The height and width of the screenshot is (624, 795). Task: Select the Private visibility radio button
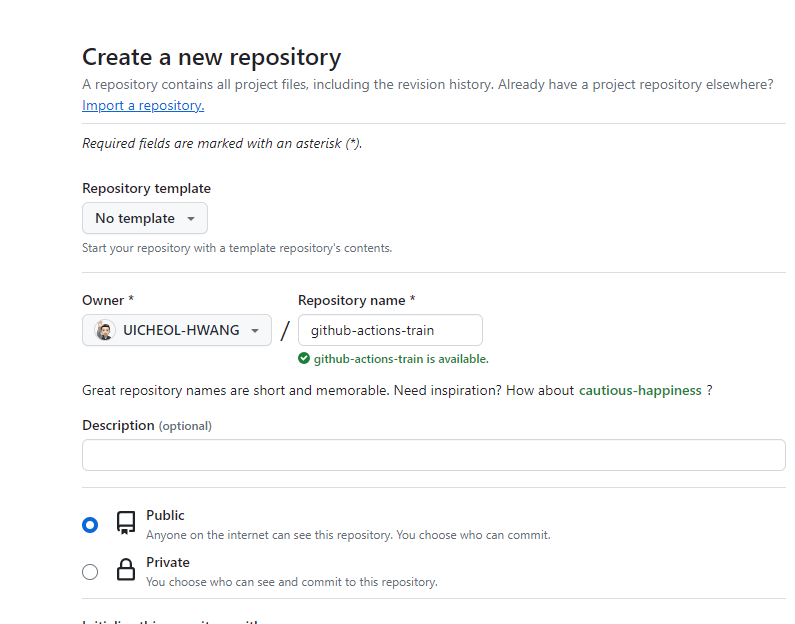pyautogui.click(x=90, y=572)
